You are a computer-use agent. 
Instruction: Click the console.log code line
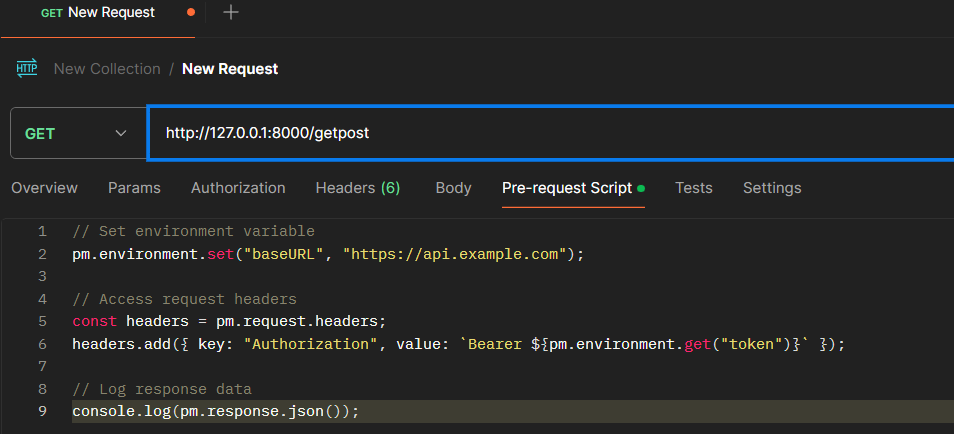point(215,411)
